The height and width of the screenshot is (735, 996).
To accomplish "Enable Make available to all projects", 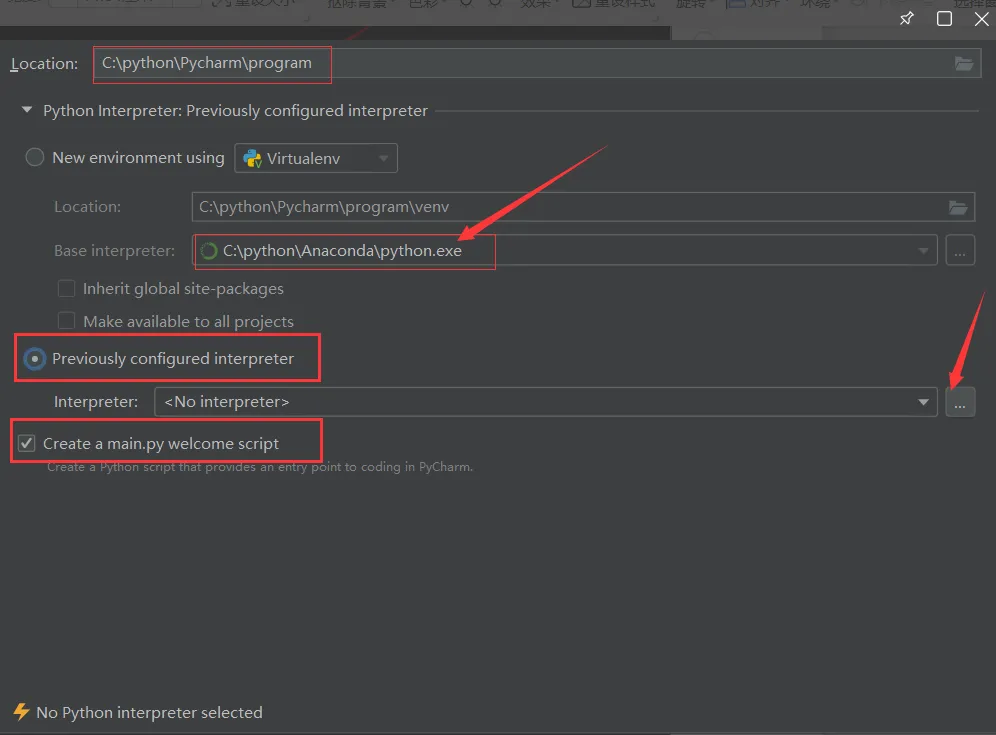I will tap(66, 321).
